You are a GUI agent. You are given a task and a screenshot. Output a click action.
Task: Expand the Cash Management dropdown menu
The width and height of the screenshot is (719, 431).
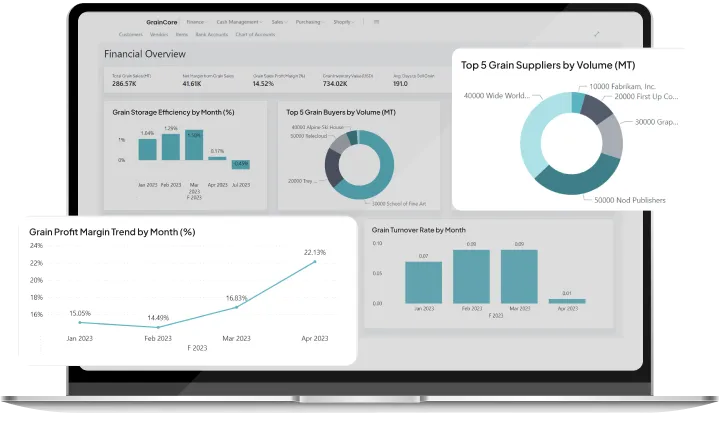(x=238, y=21)
